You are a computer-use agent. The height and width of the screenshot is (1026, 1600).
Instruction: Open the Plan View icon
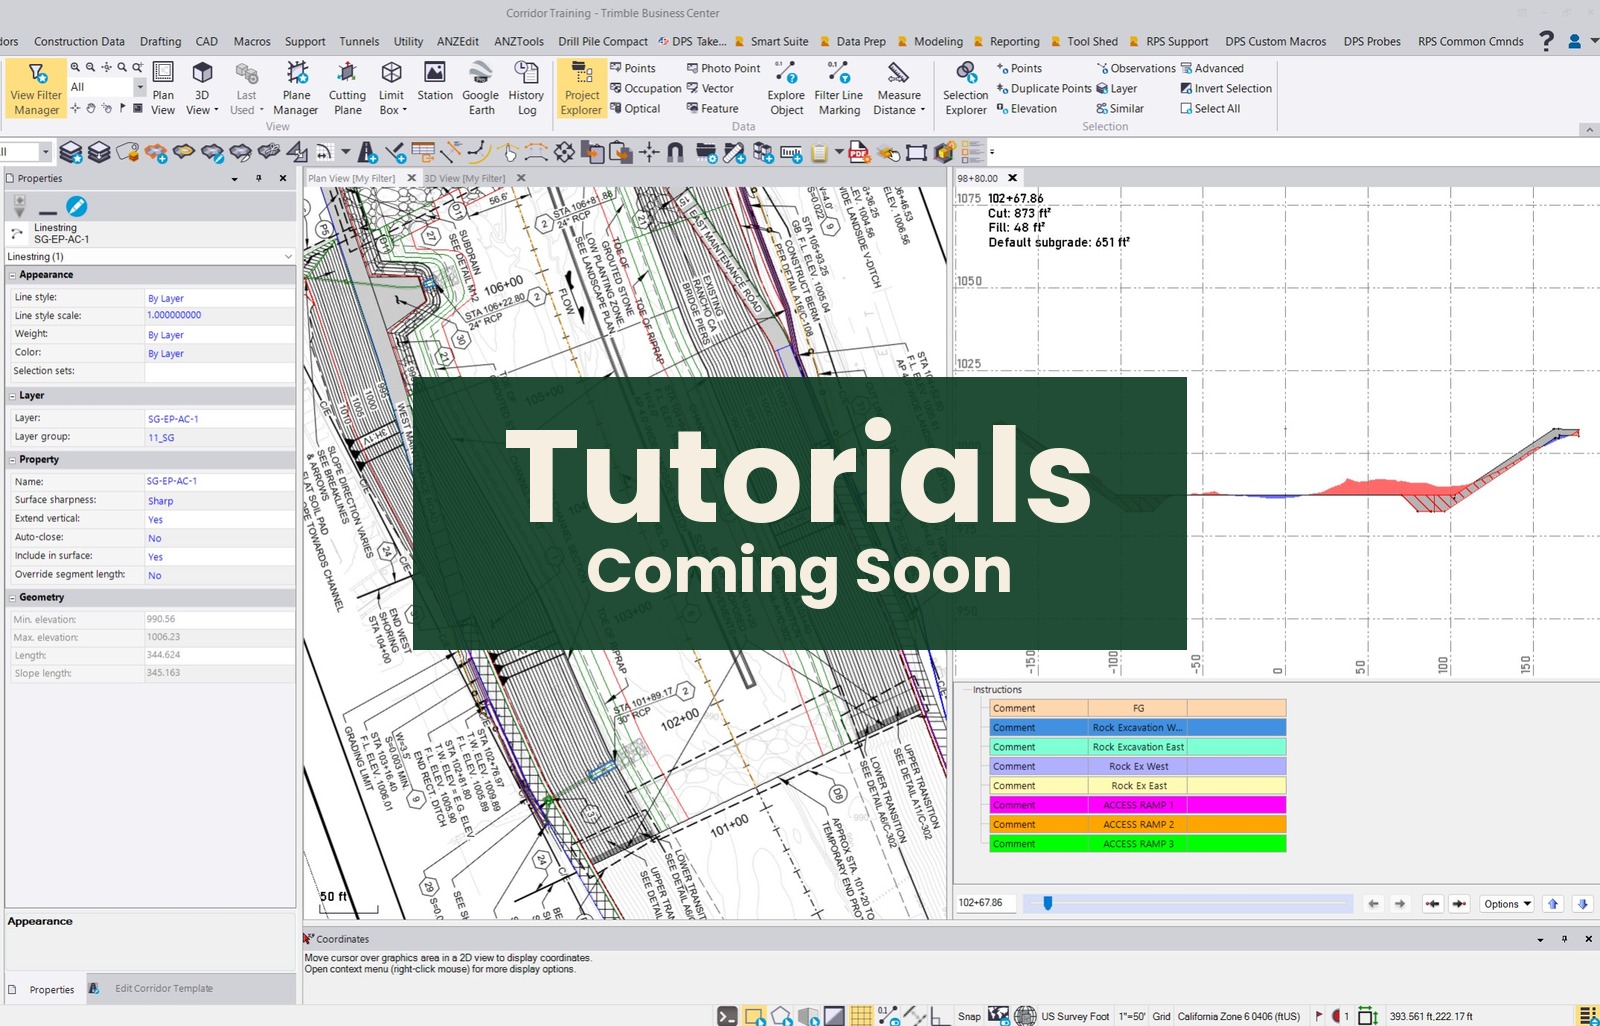pyautogui.click(x=163, y=88)
